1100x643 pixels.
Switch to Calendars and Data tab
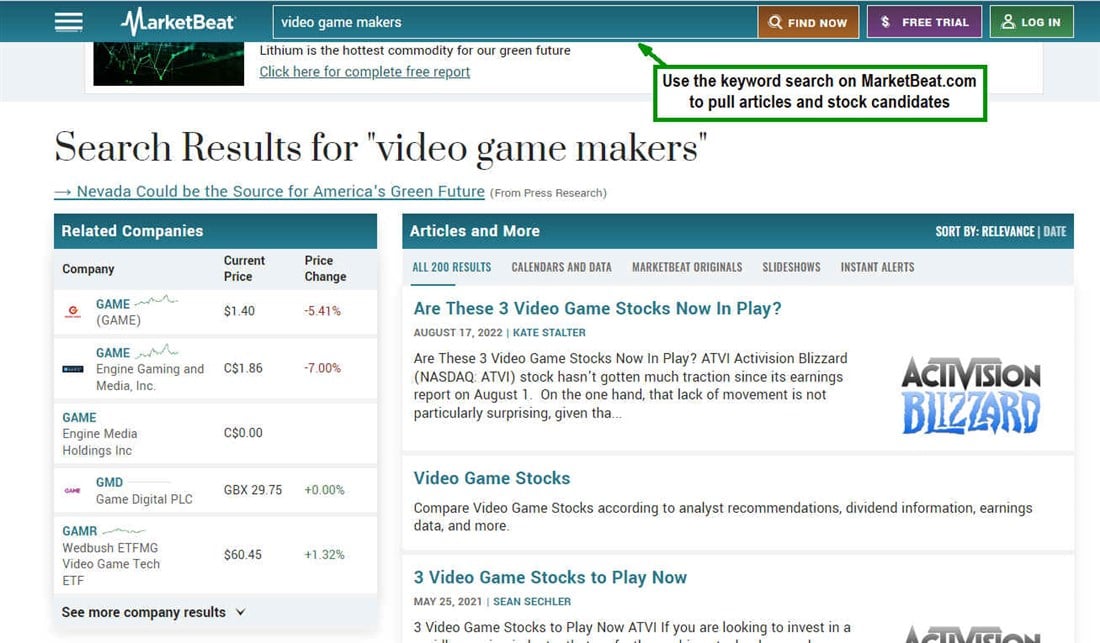click(x=561, y=267)
